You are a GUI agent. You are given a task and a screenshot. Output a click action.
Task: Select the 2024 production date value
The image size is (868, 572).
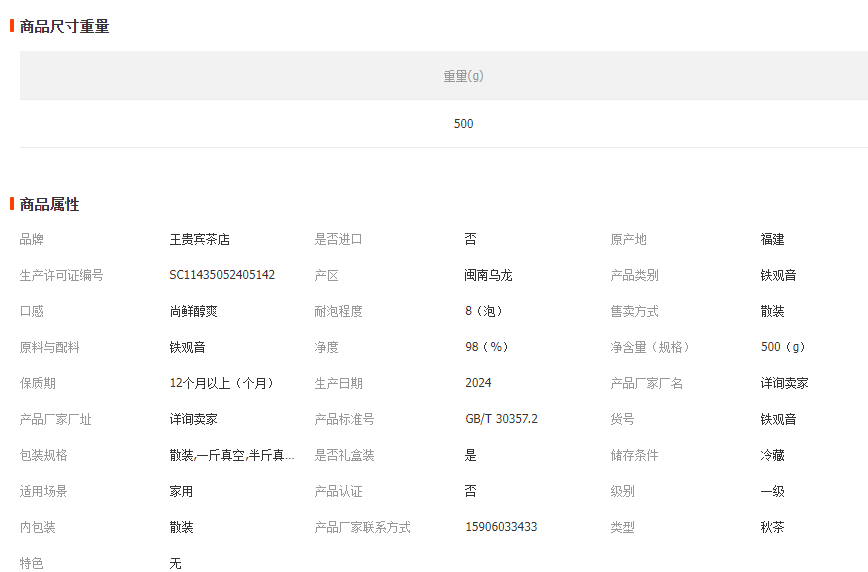(x=478, y=383)
